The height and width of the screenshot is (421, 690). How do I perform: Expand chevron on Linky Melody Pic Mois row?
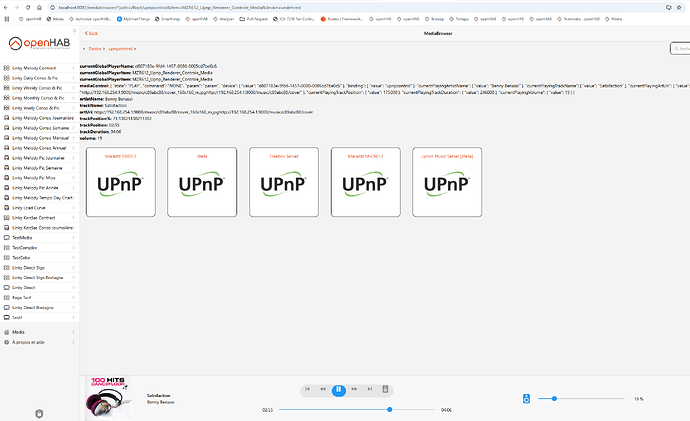coord(73,178)
